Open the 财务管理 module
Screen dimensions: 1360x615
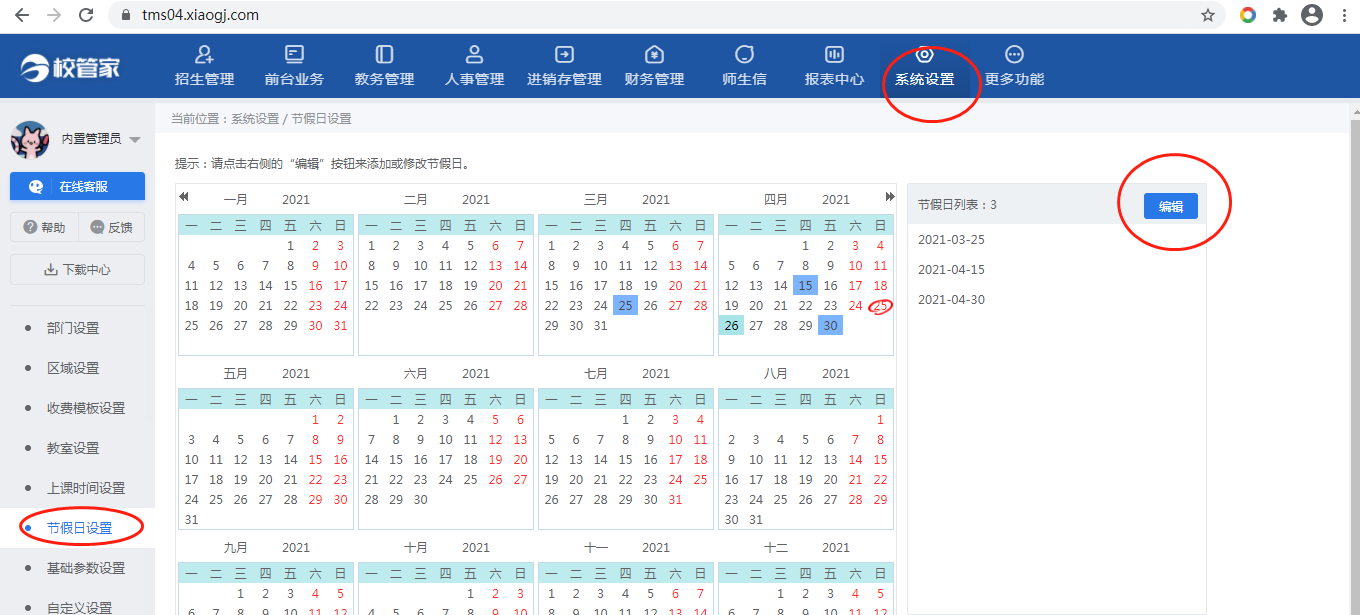pos(654,66)
